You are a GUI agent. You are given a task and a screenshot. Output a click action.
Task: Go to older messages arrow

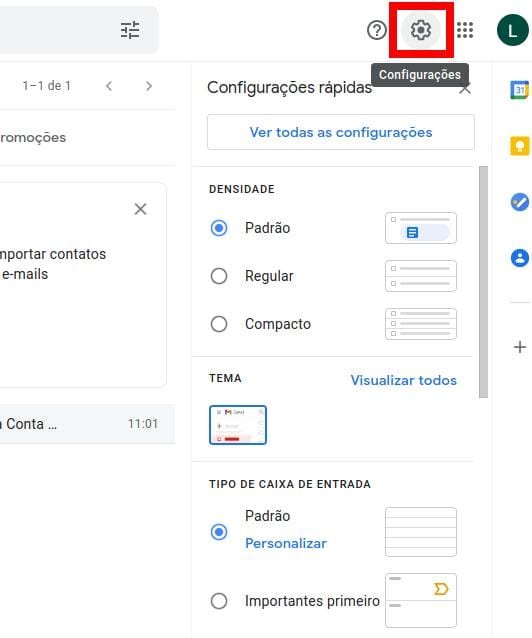(149, 86)
